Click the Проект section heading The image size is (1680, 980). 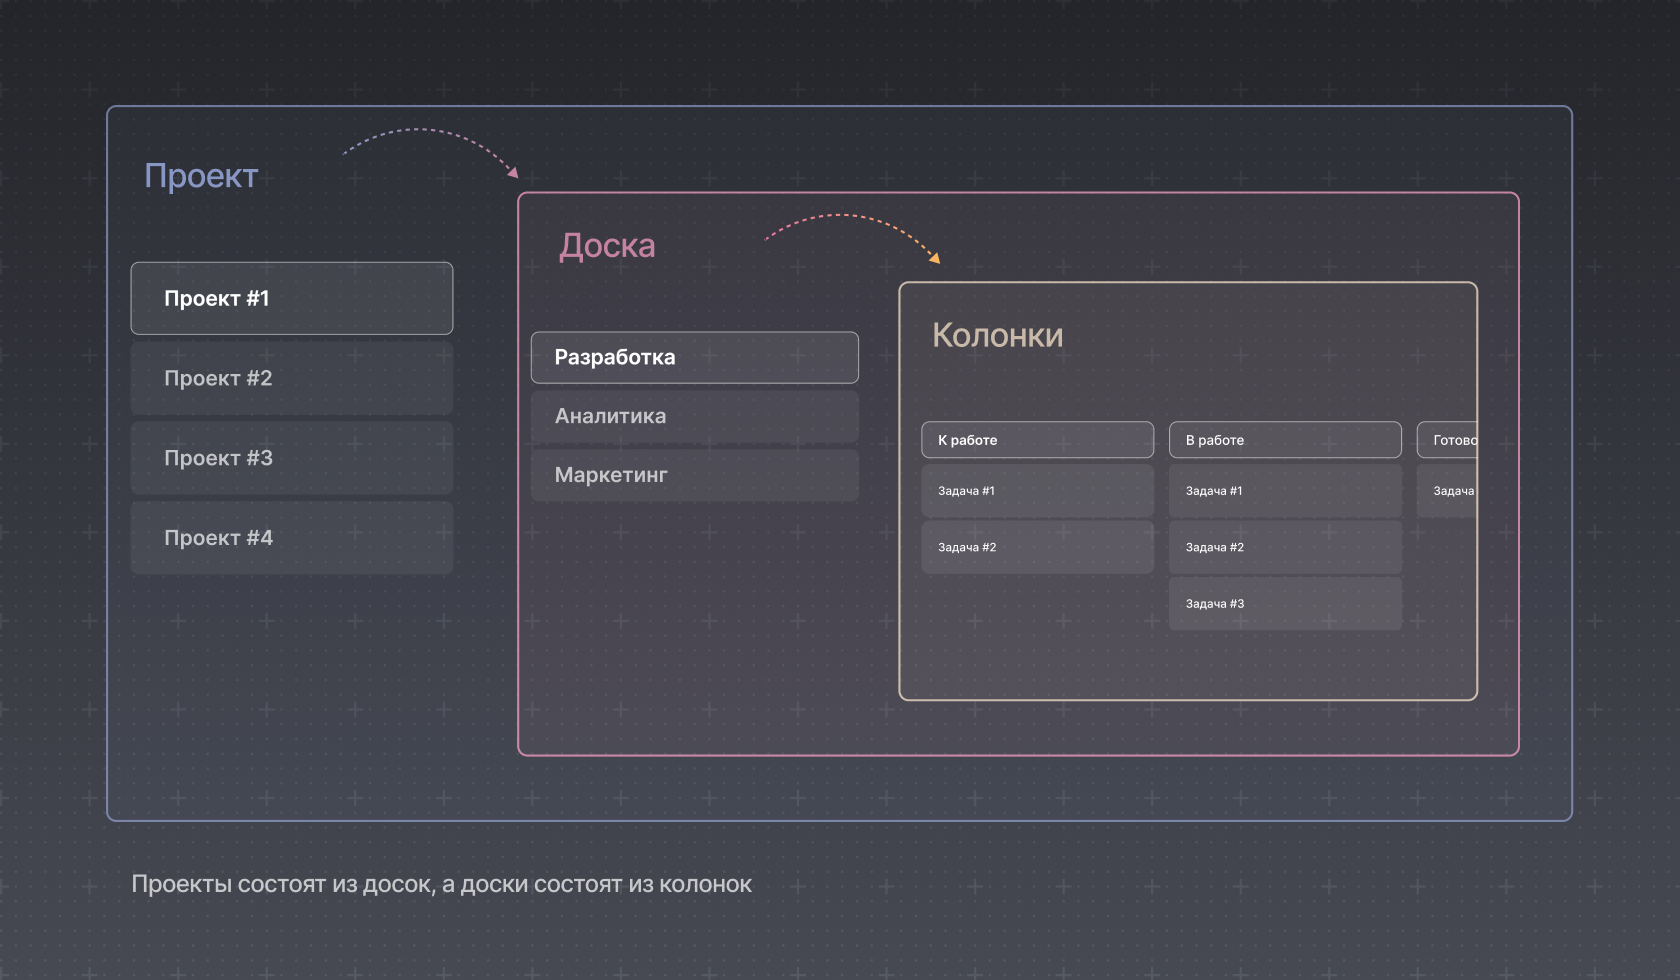(x=201, y=176)
